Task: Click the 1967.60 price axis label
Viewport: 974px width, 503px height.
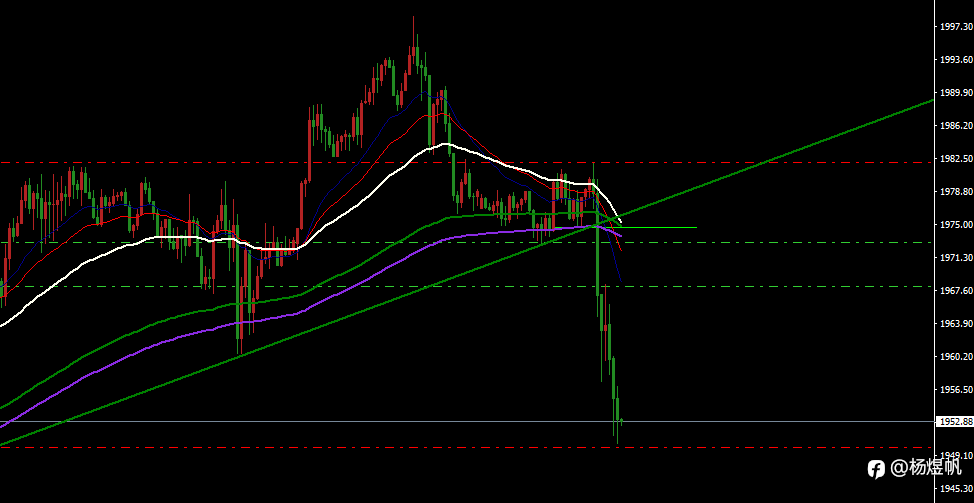Action: coord(956,291)
